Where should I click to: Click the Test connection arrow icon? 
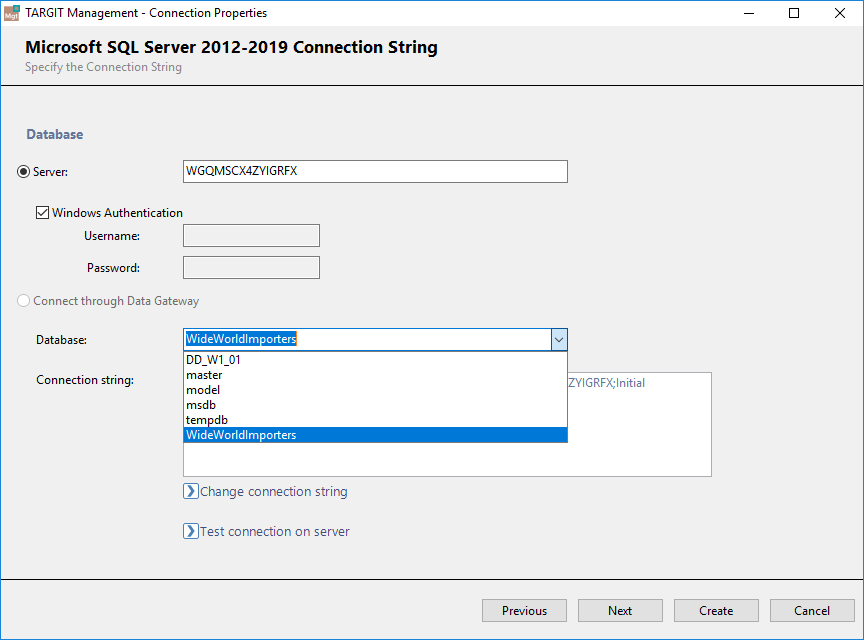coord(191,531)
